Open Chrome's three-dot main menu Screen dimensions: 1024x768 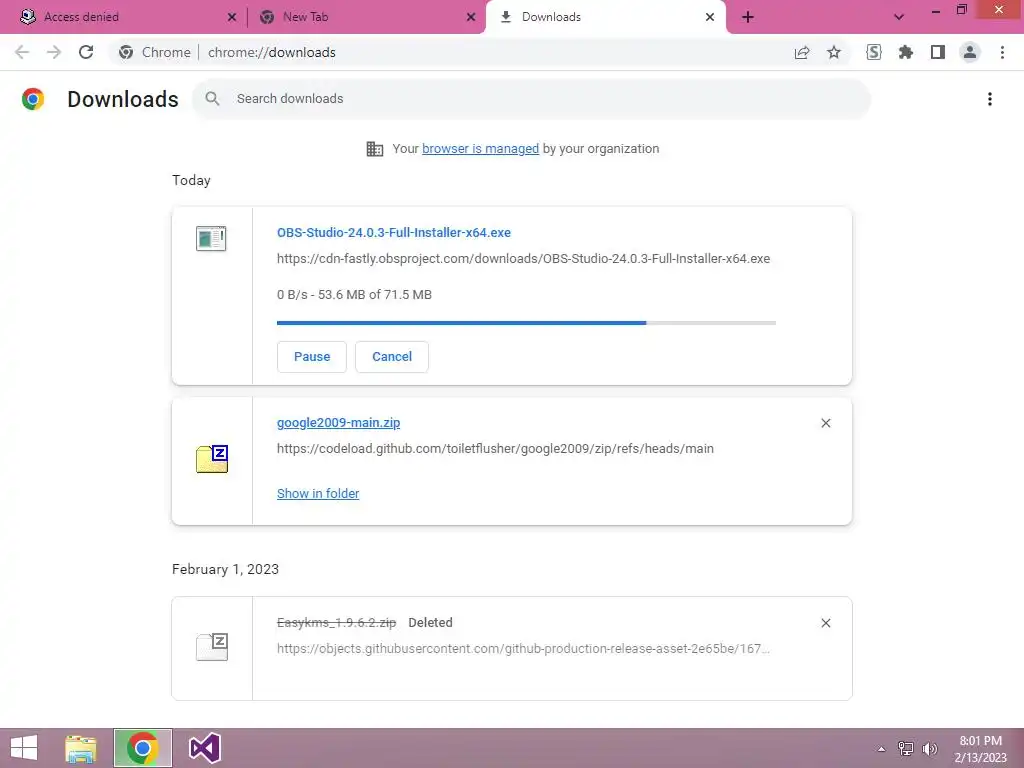(x=1002, y=52)
